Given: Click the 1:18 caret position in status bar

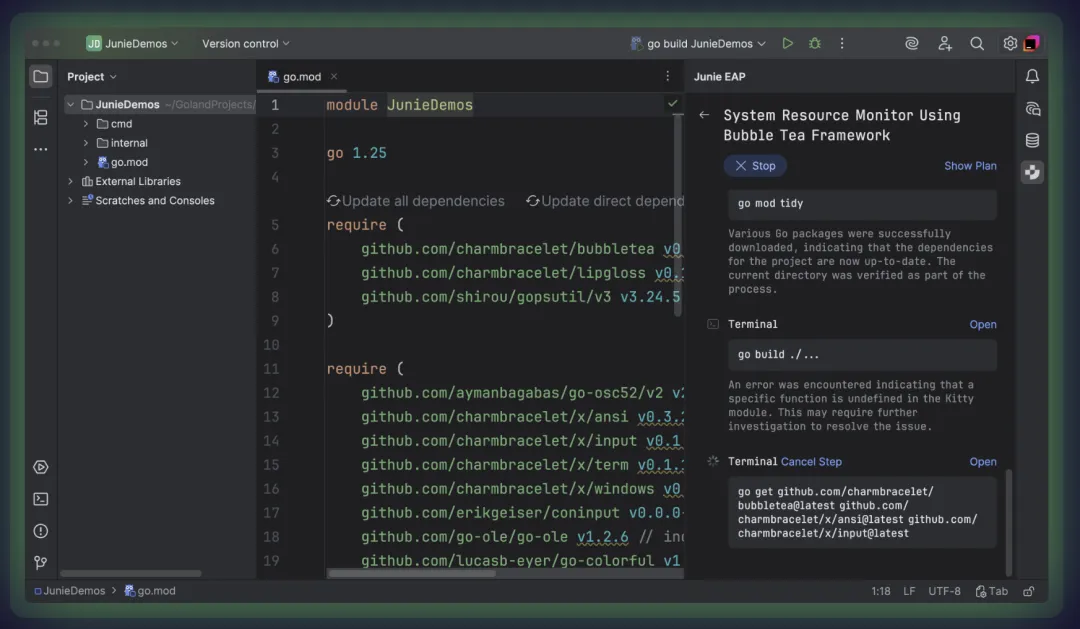Looking at the screenshot, I should coord(880,591).
